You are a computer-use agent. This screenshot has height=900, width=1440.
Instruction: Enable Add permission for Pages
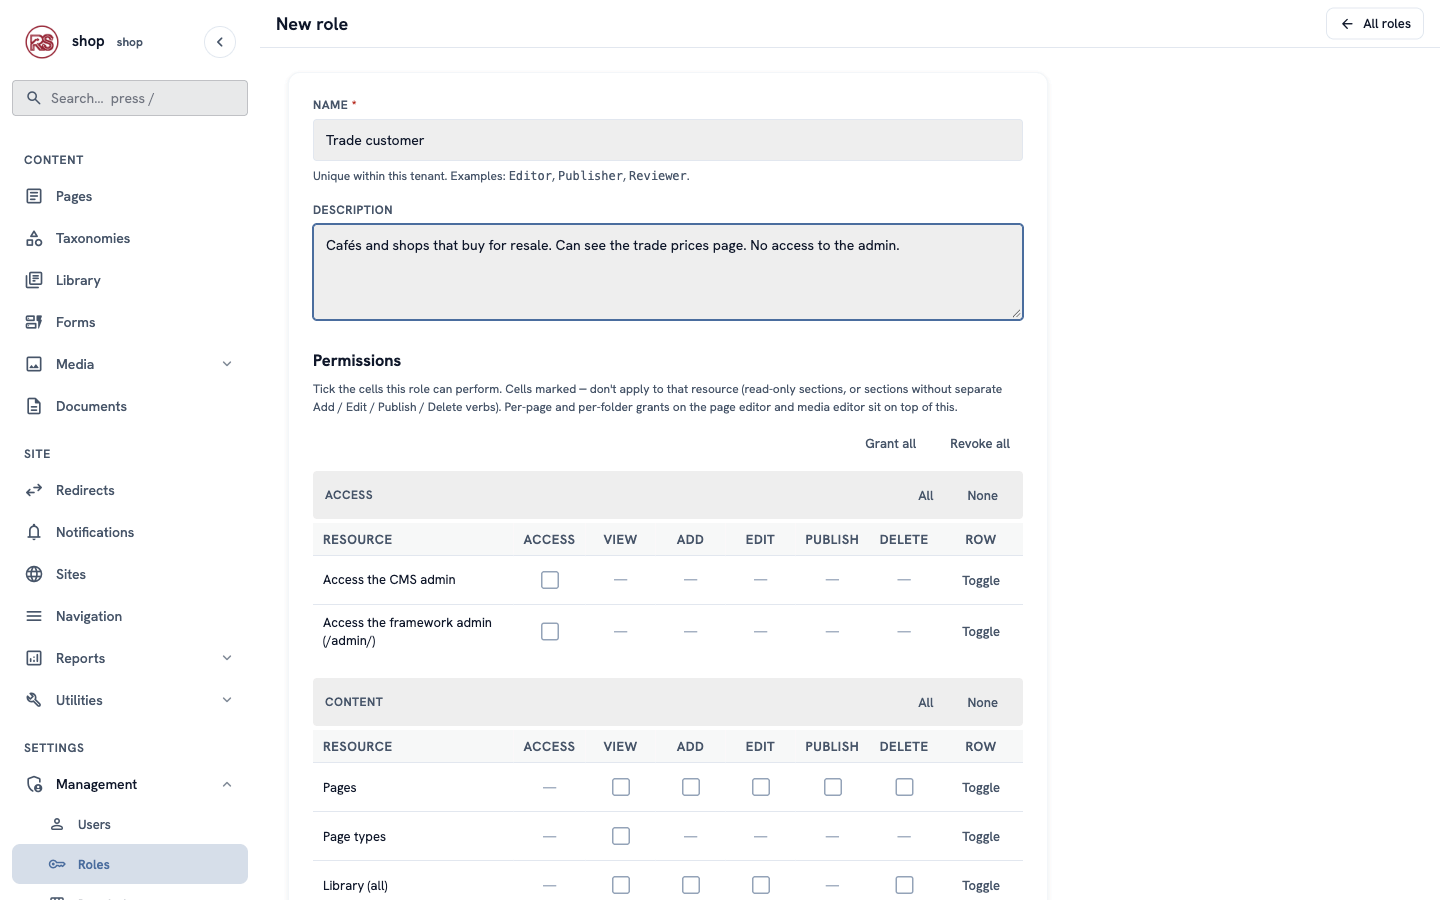691,787
